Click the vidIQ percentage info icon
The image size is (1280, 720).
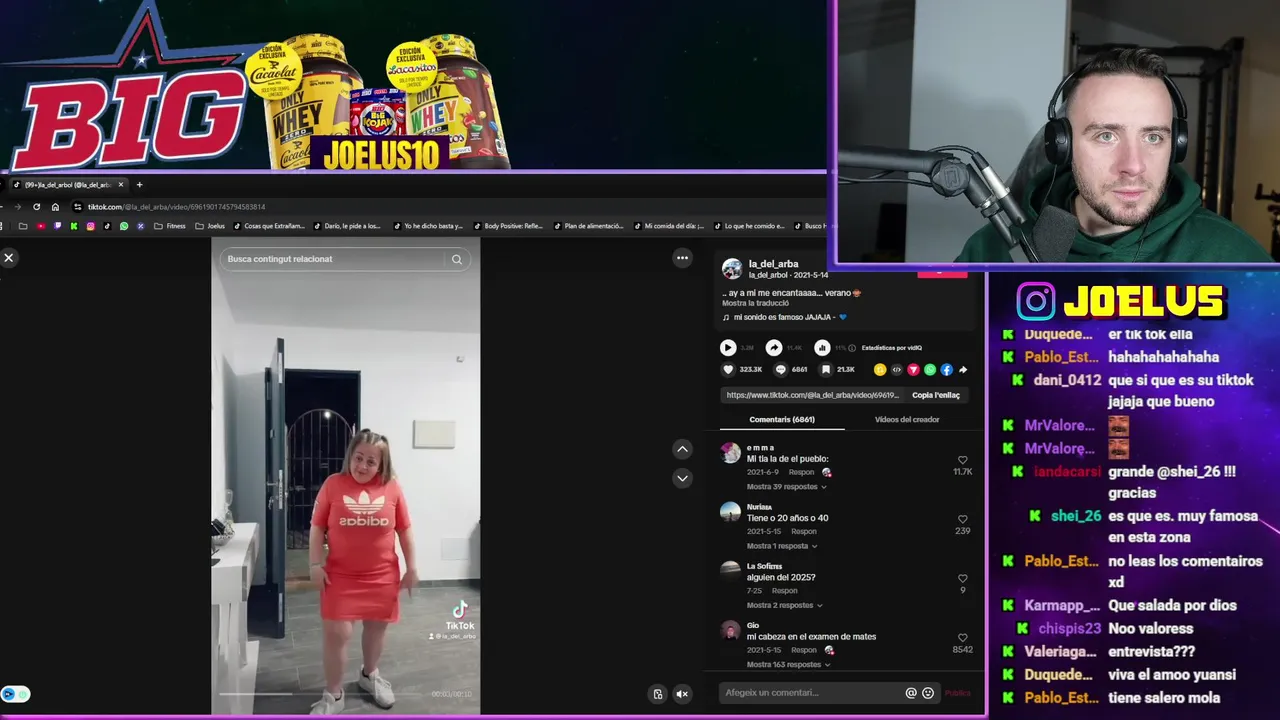pyautogui.click(x=852, y=348)
